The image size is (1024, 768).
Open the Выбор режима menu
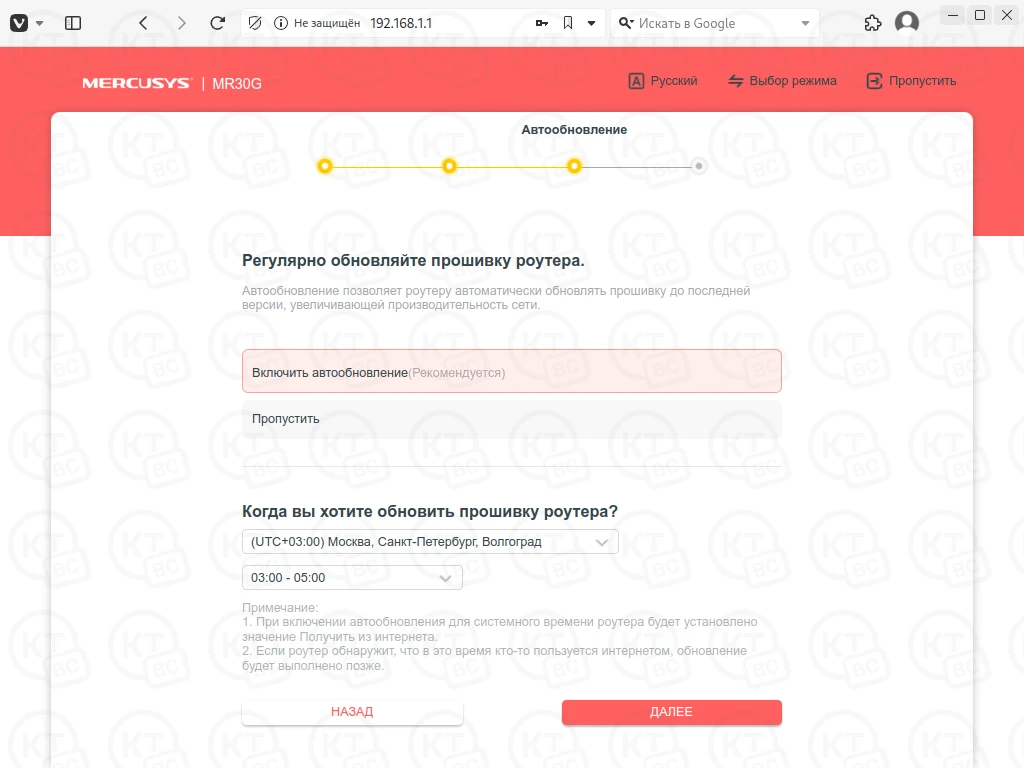[x=782, y=81]
